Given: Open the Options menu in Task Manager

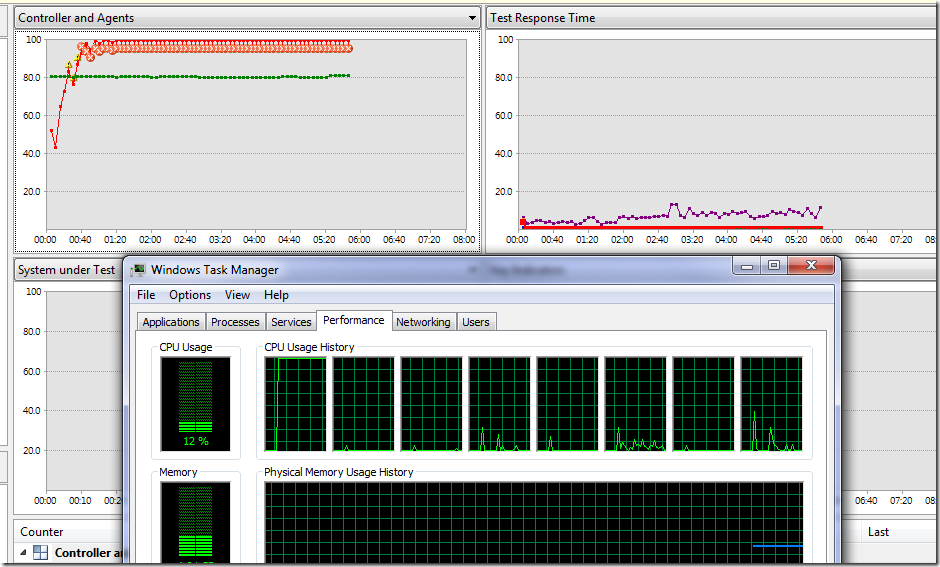Looking at the screenshot, I should pyautogui.click(x=189, y=295).
